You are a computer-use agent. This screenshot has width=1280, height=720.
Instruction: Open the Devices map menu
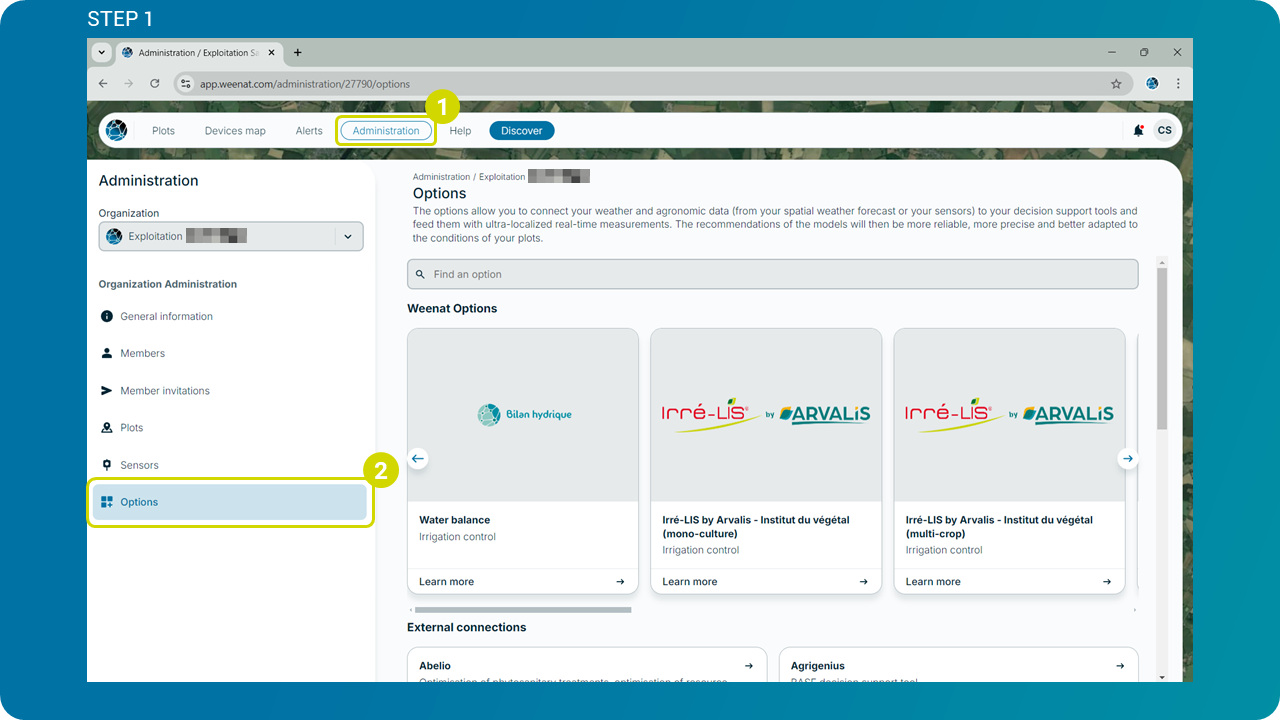(x=235, y=131)
